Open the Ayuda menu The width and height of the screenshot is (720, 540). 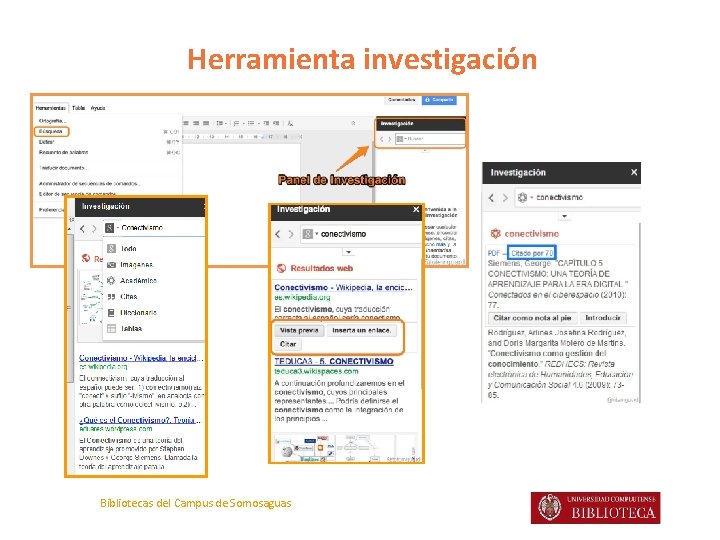98,108
